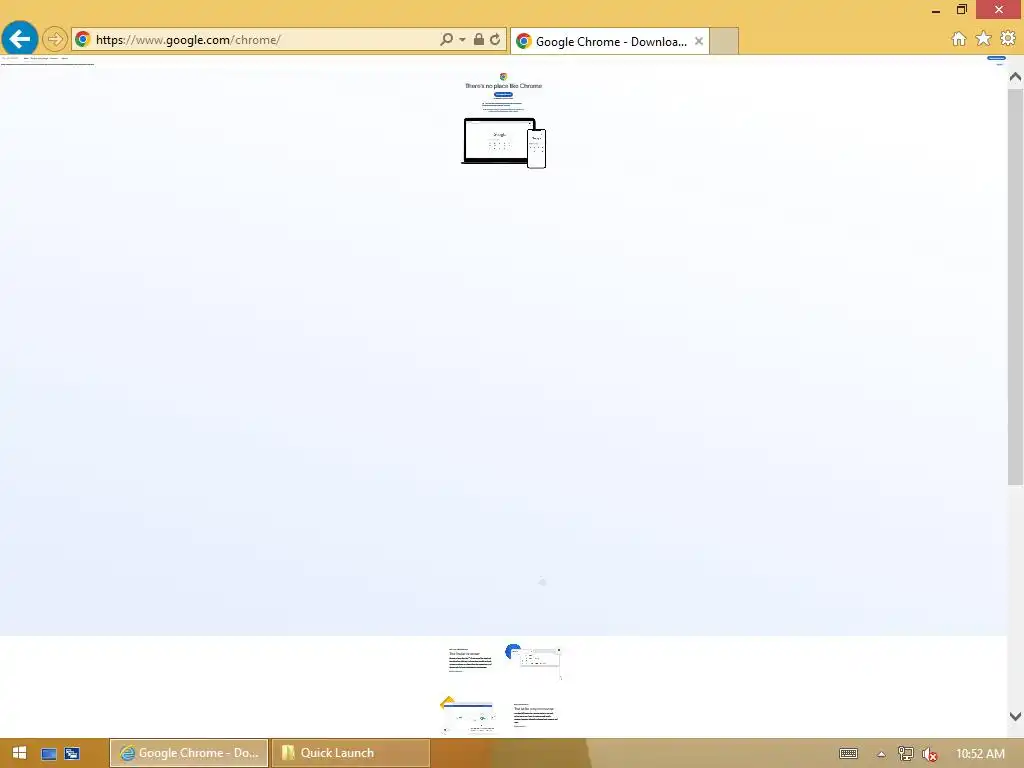The image size is (1024, 768).
Task: Click the Chrome logo above the page headline
Action: click(504, 76)
